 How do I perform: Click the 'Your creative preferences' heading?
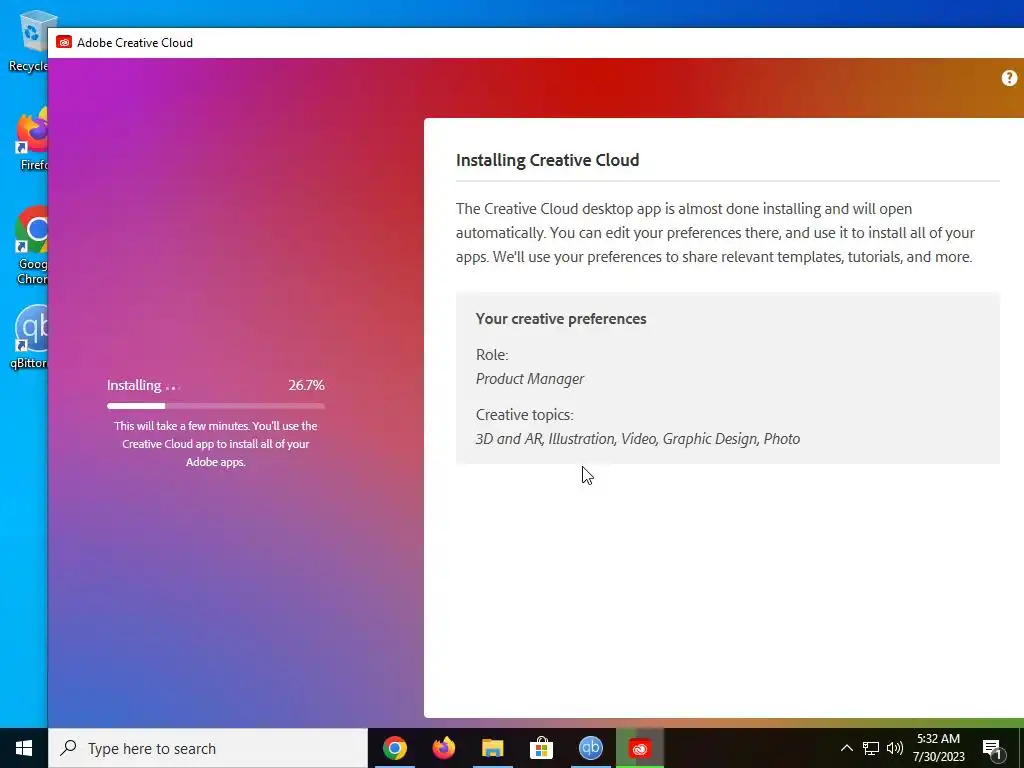coord(561,319)
